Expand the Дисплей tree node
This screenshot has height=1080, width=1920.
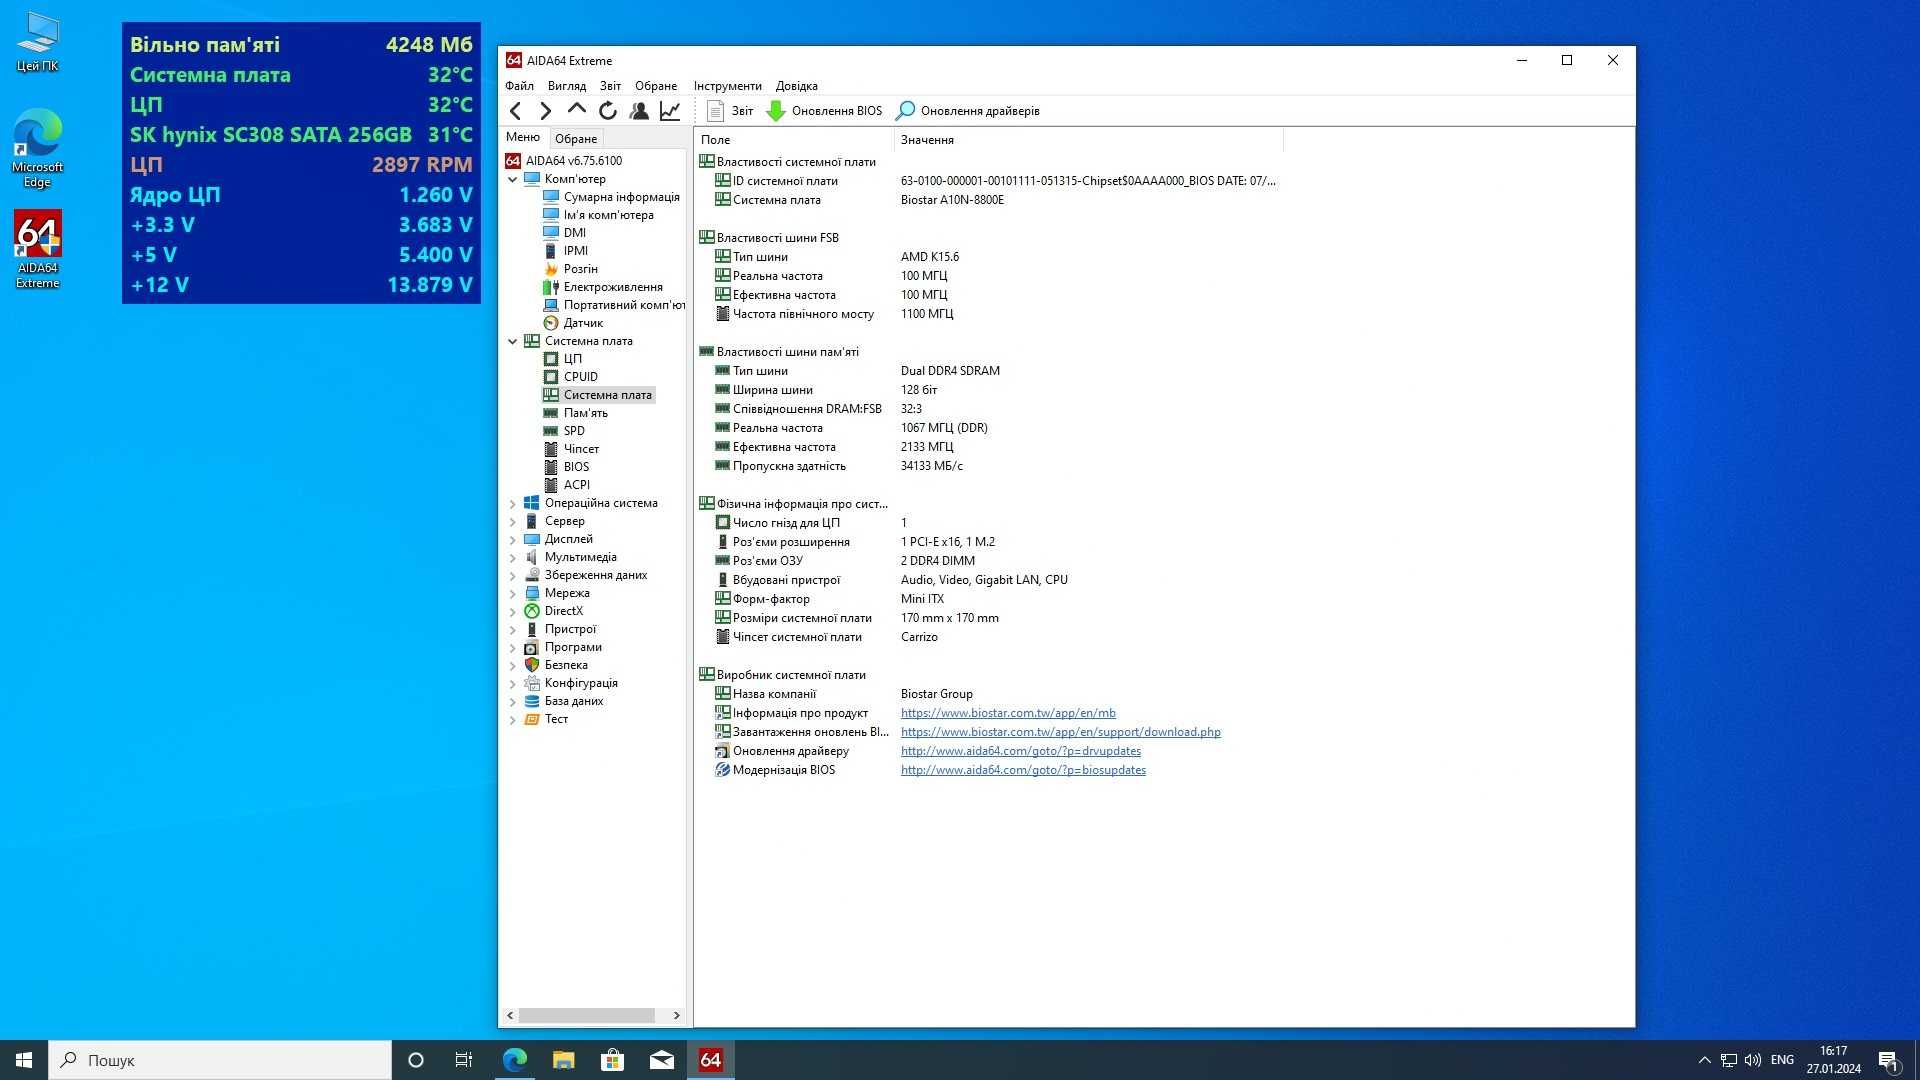tap(513, 539)
